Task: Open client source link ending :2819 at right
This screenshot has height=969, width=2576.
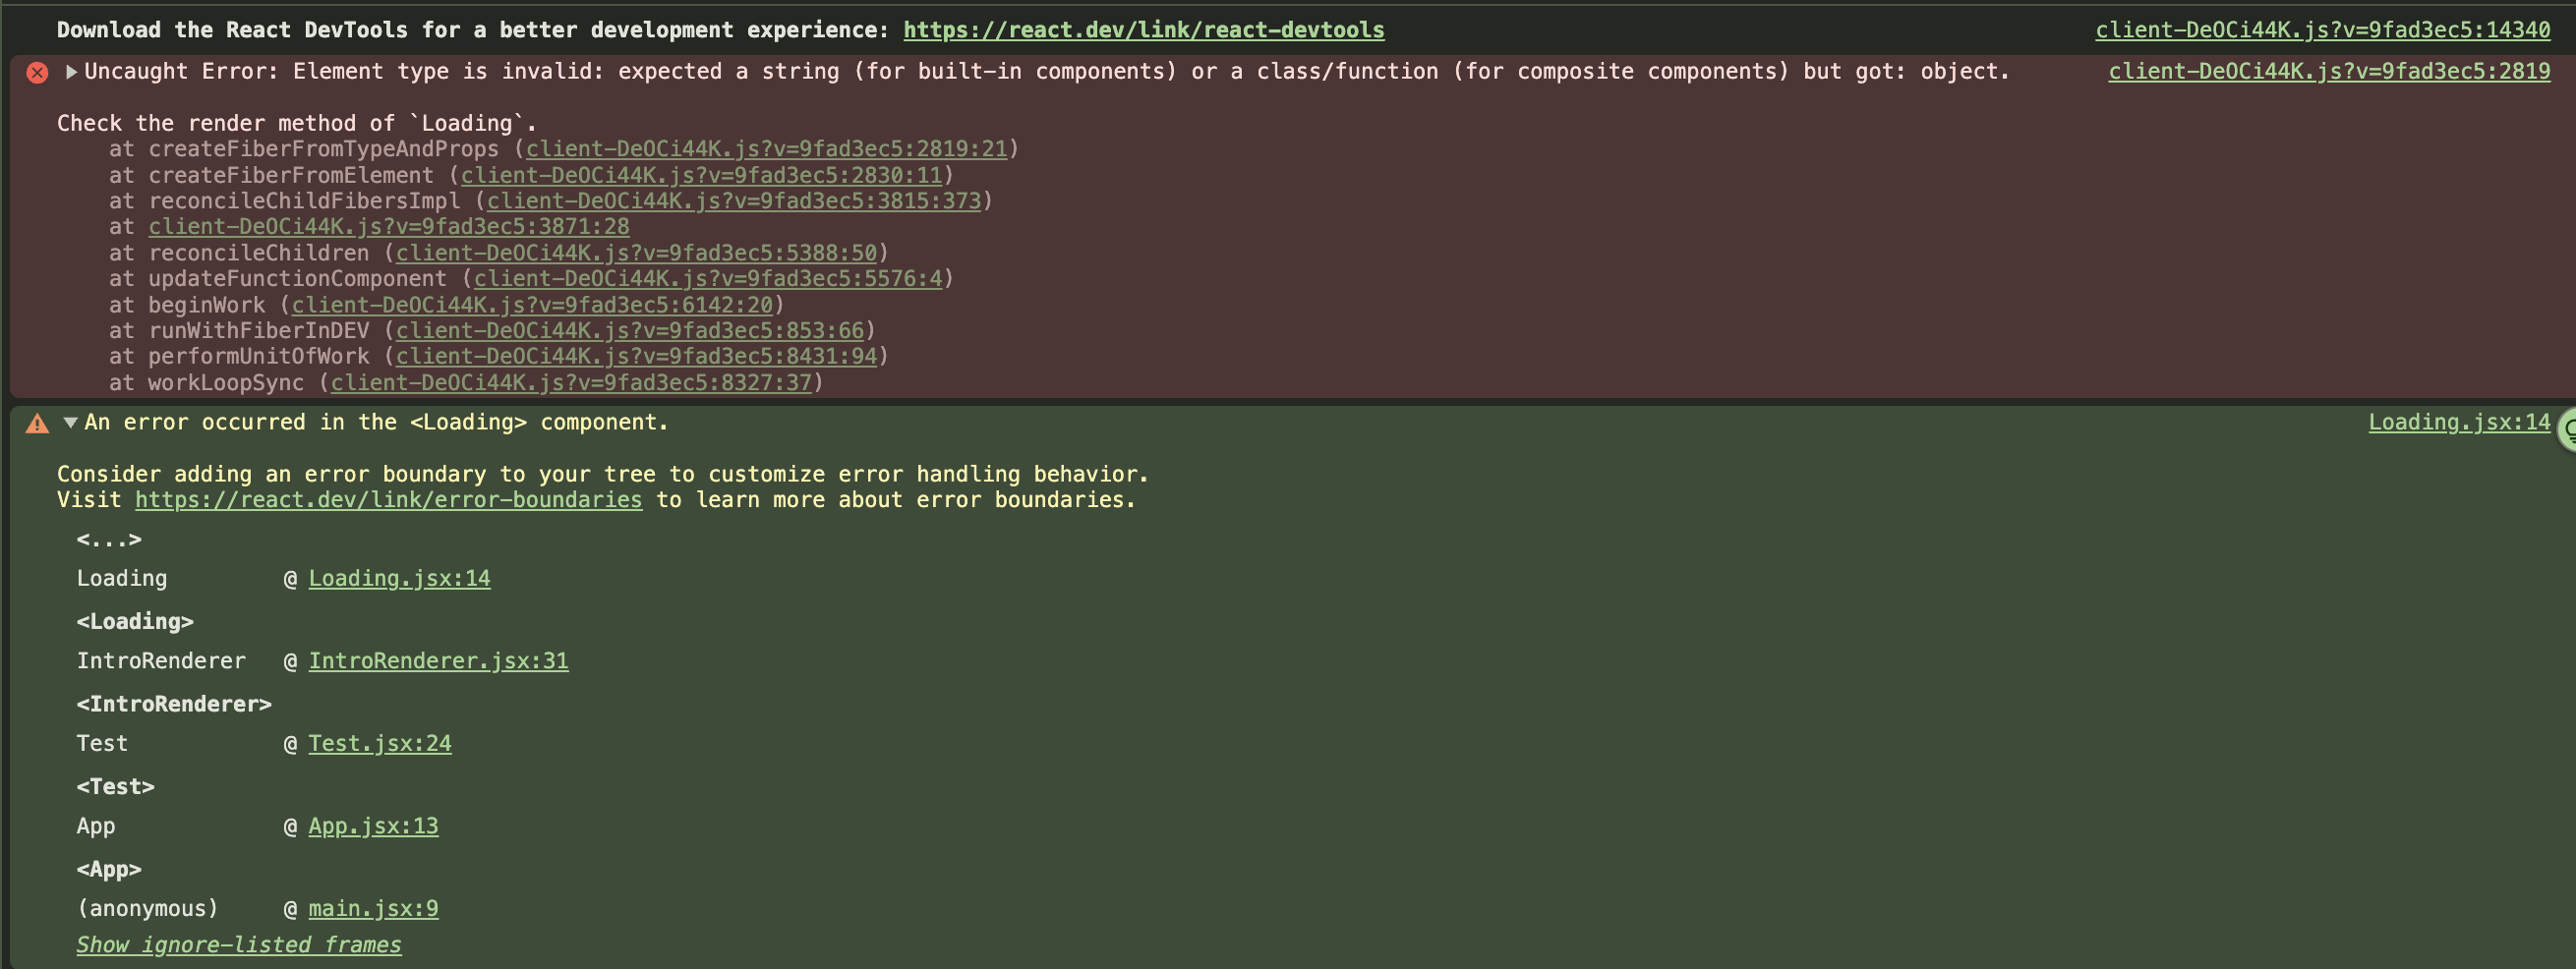Action: tap(2328, 72)
